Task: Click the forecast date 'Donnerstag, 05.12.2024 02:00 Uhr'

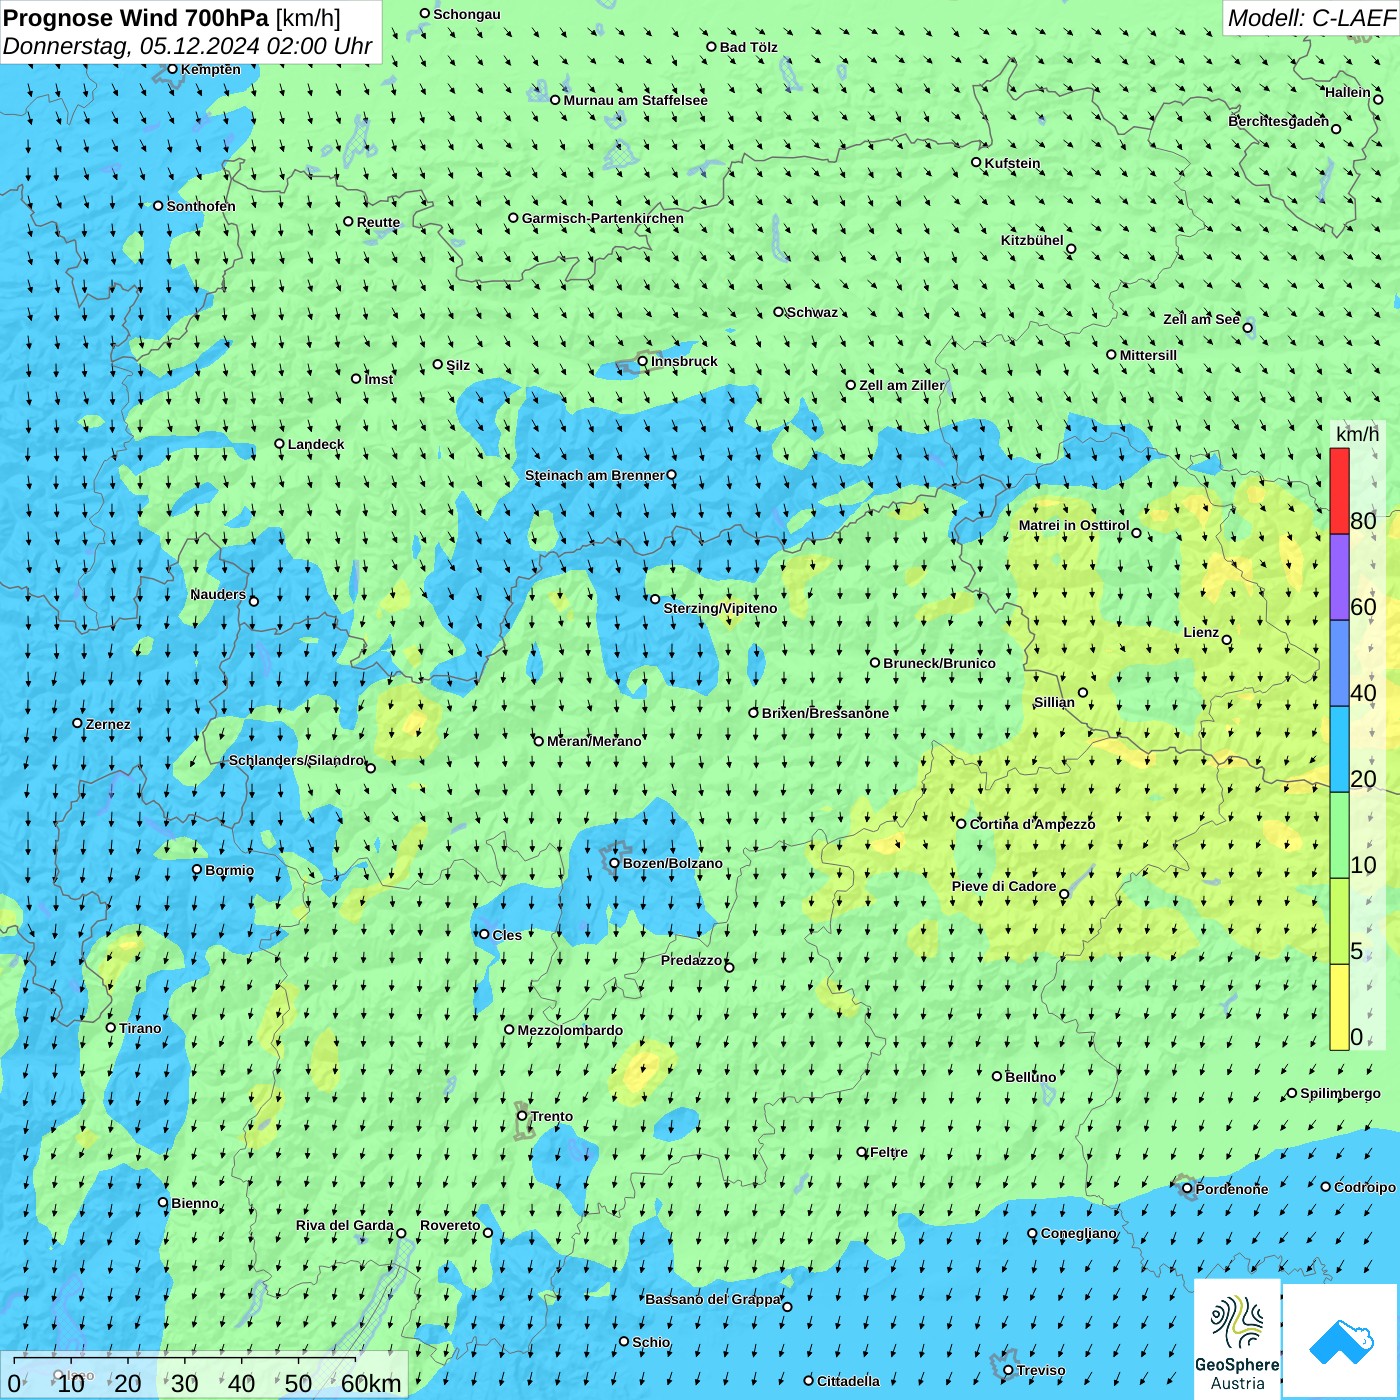Action: pyautogui.click(x=187, y=46)
